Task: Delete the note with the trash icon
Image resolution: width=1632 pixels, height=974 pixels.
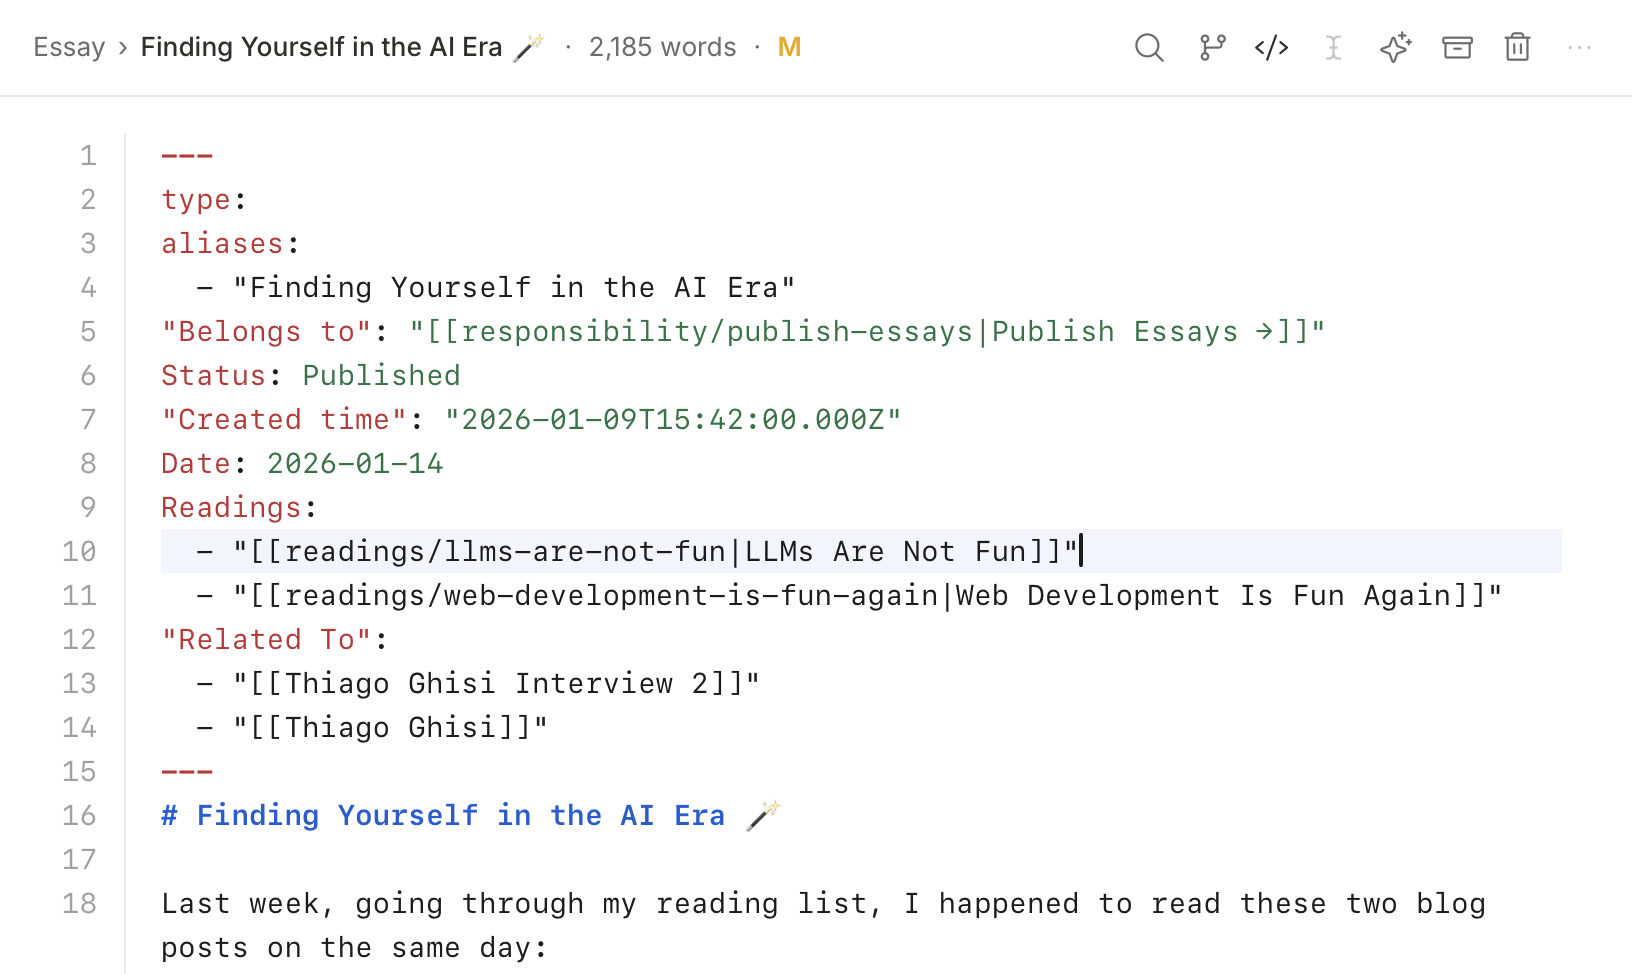Action: [x=1517, y=47]
